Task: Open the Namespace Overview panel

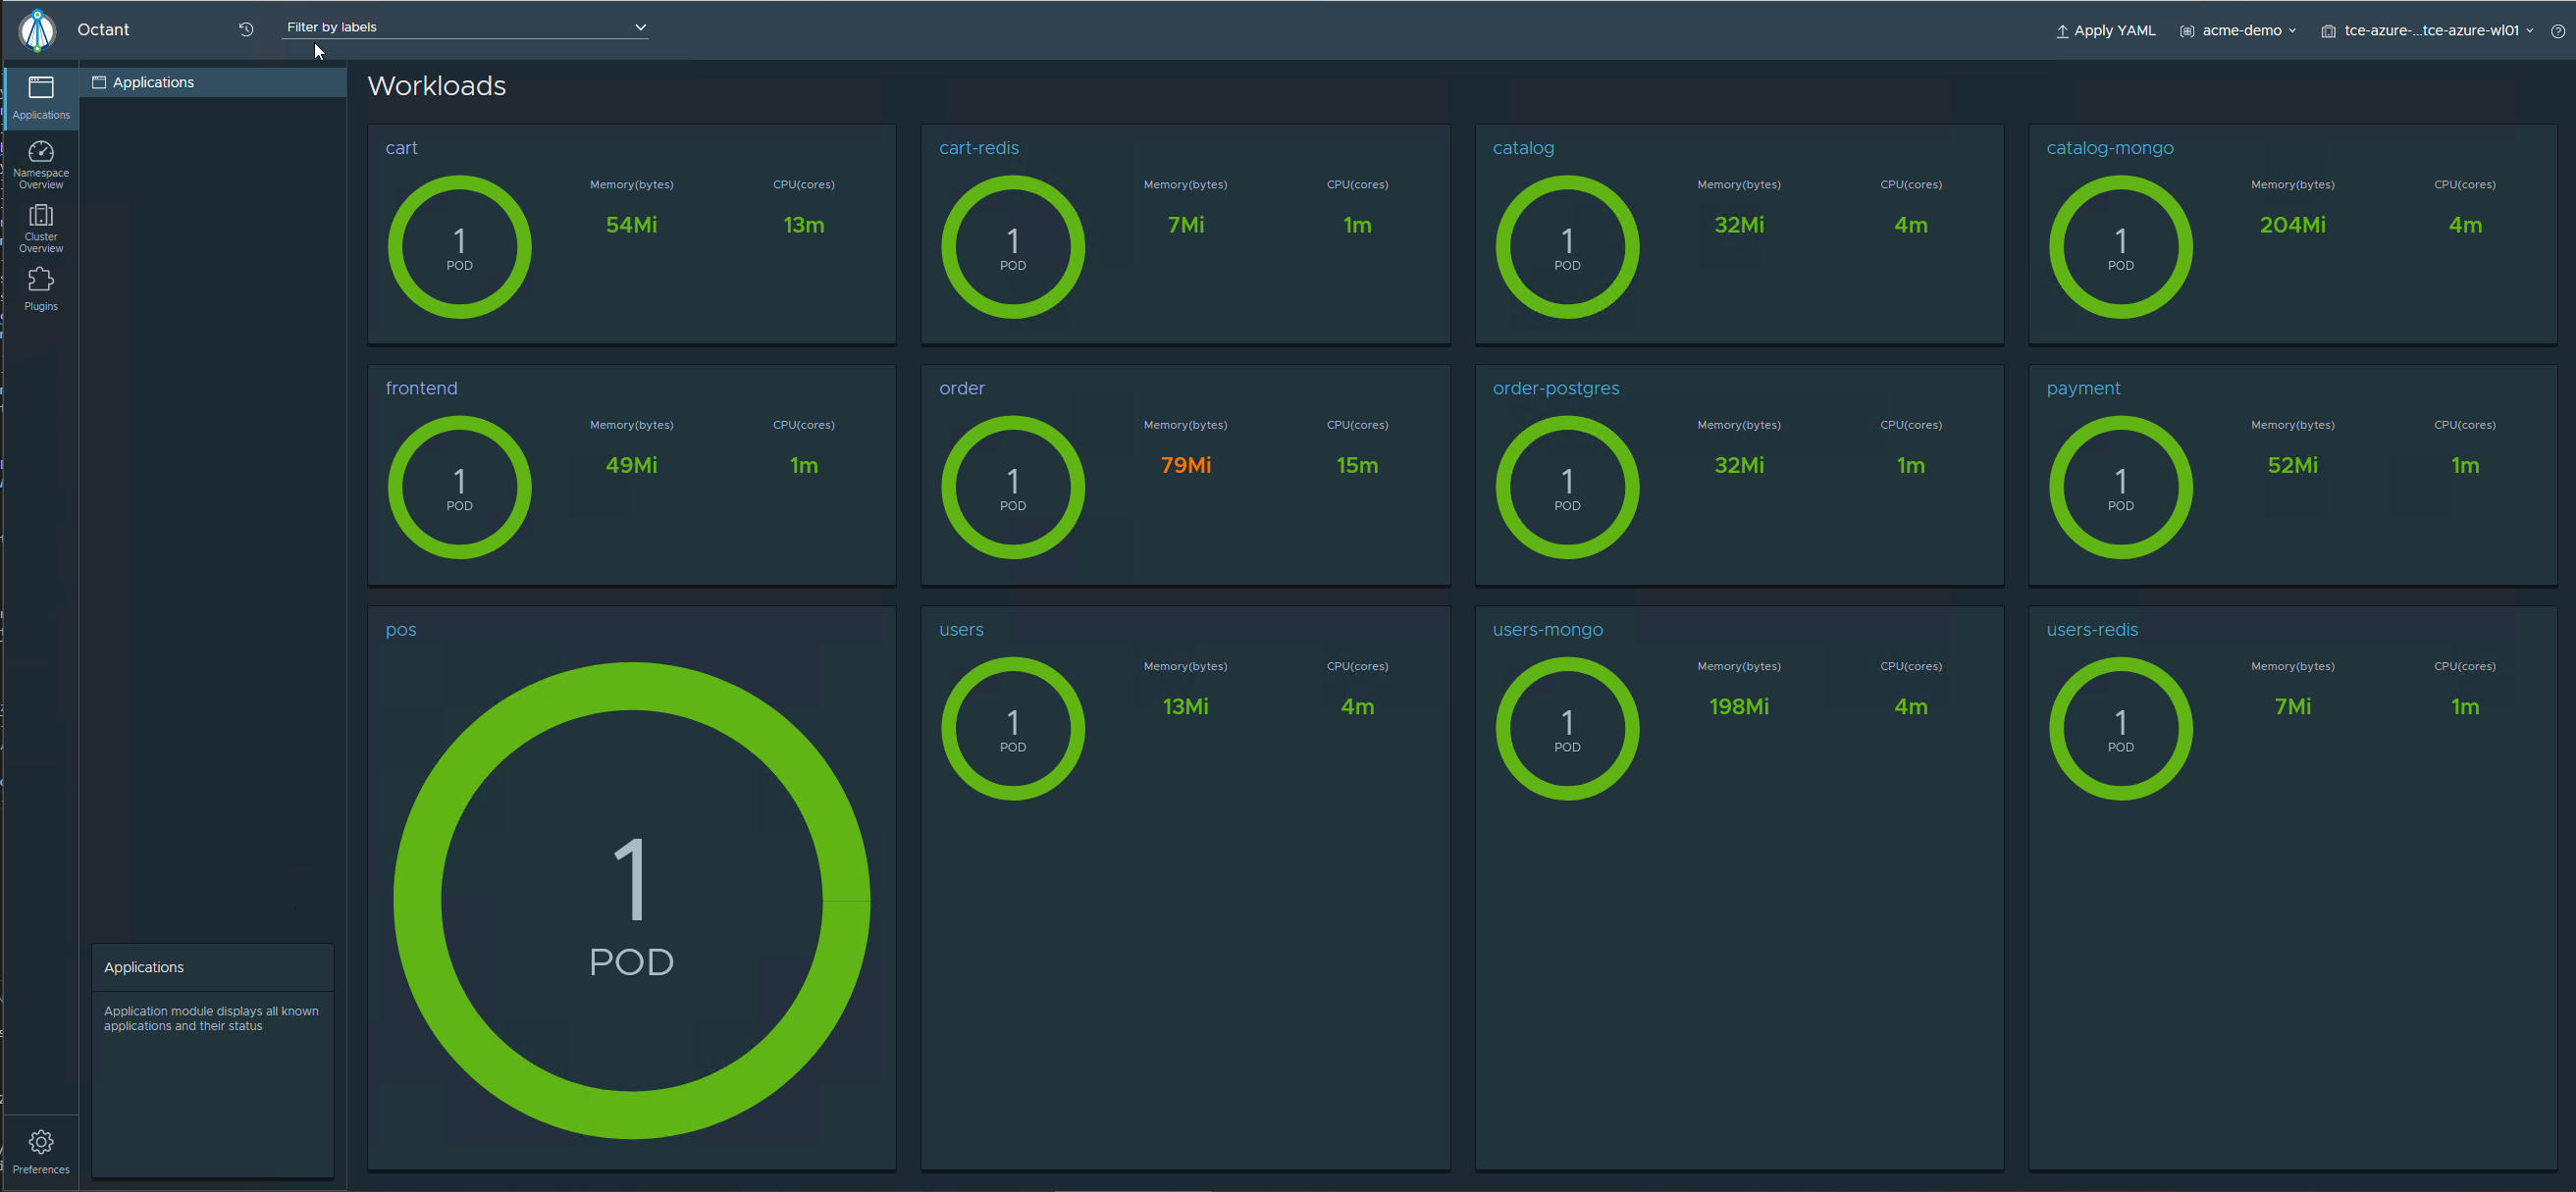Action: coord(40,163)
